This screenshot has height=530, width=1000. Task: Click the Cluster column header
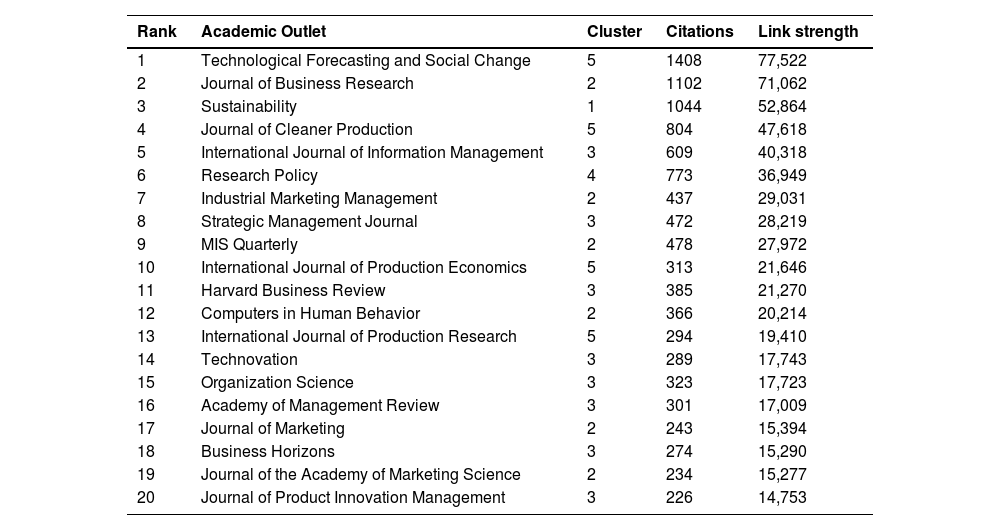pos(614,31)
